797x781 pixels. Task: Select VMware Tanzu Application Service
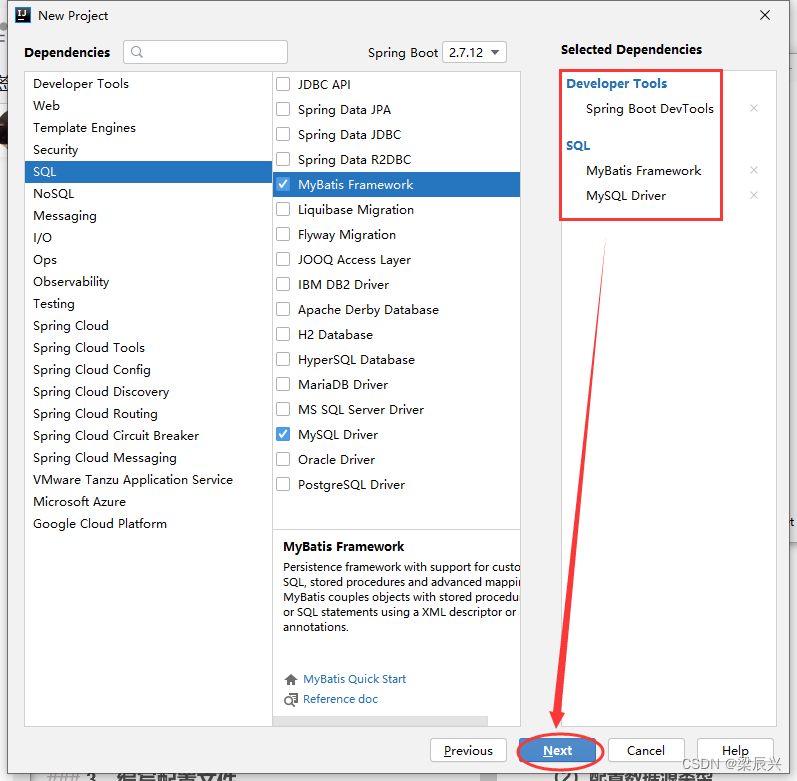click(148, 480)
